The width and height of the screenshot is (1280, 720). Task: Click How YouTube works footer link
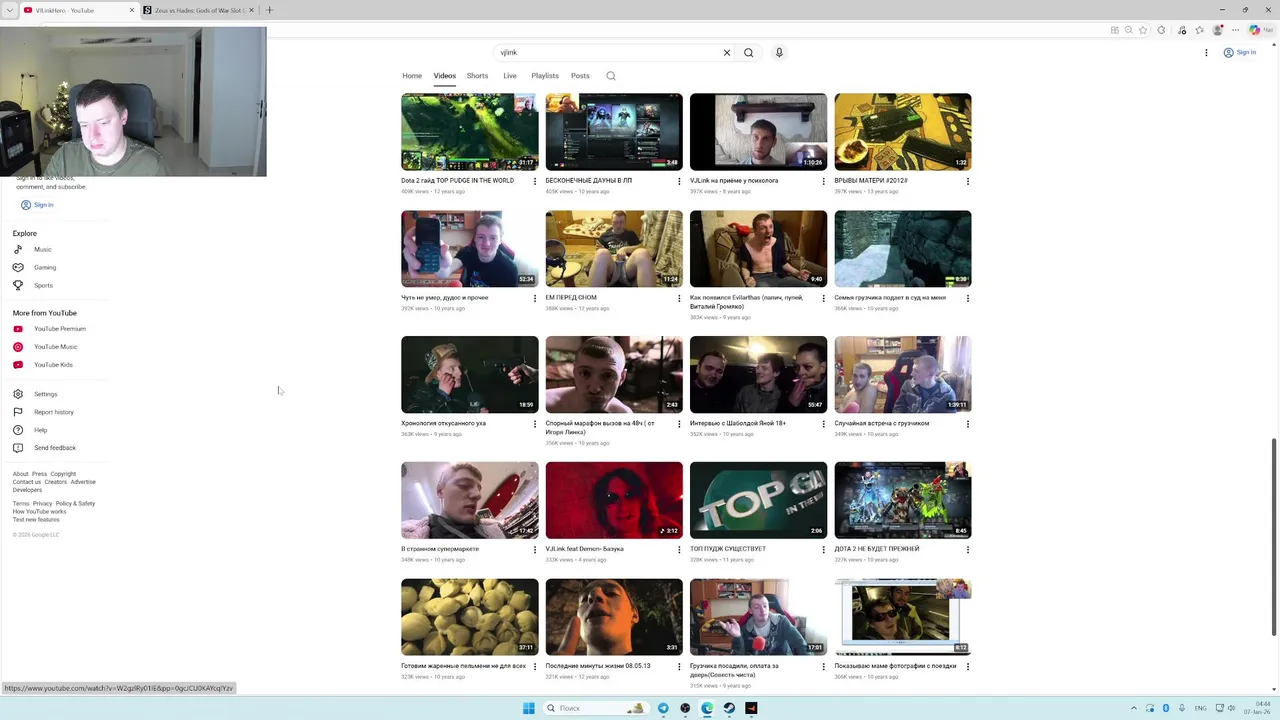pyautogui.click(x=39, y=512)
